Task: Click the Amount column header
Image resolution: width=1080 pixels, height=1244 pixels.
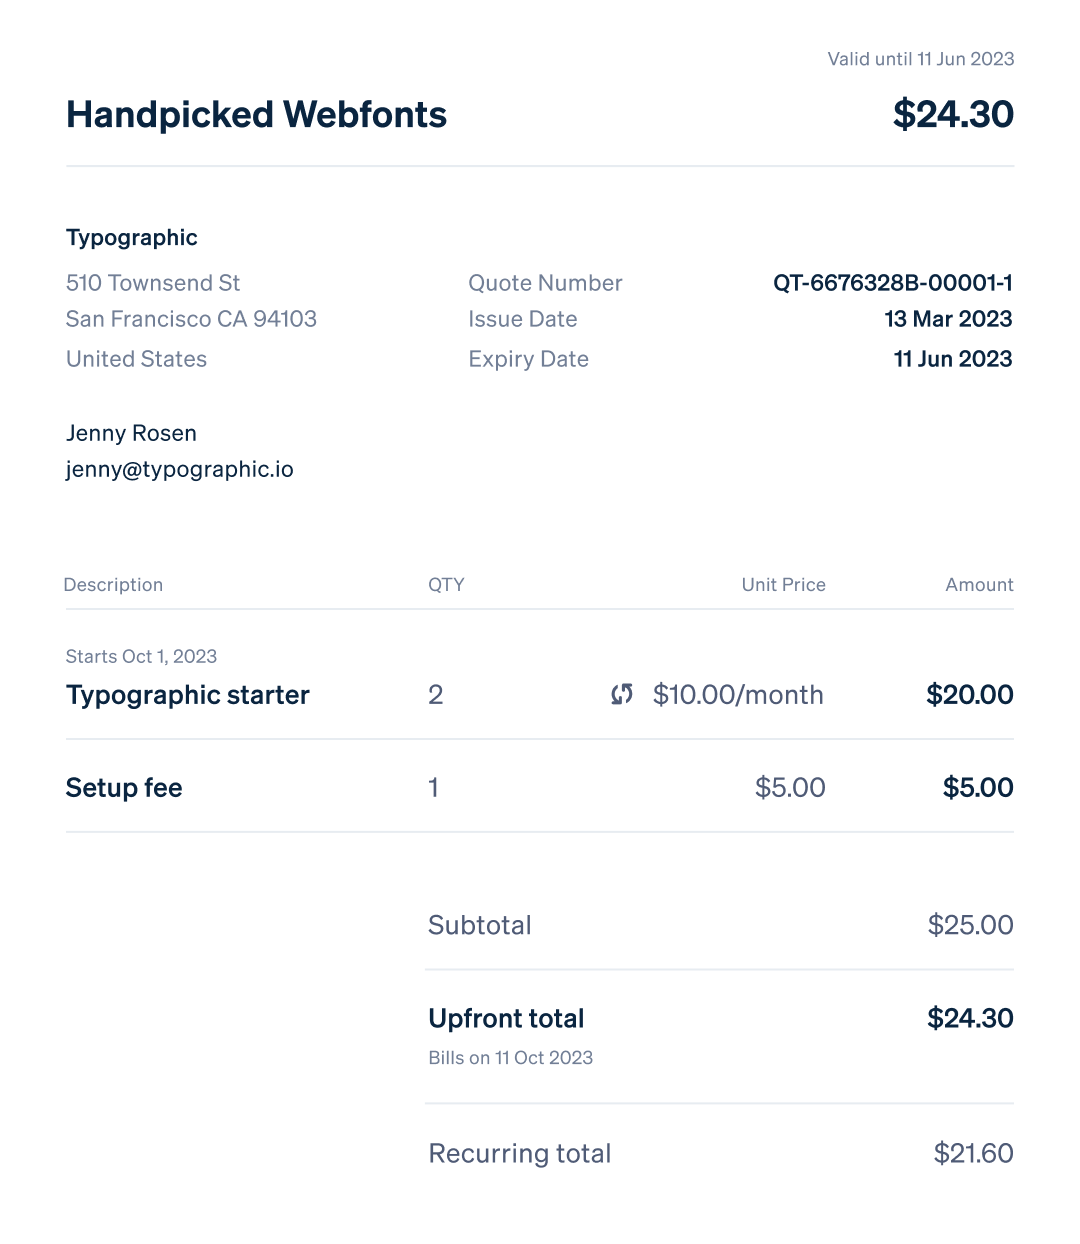Action: [x=980, y=585]
